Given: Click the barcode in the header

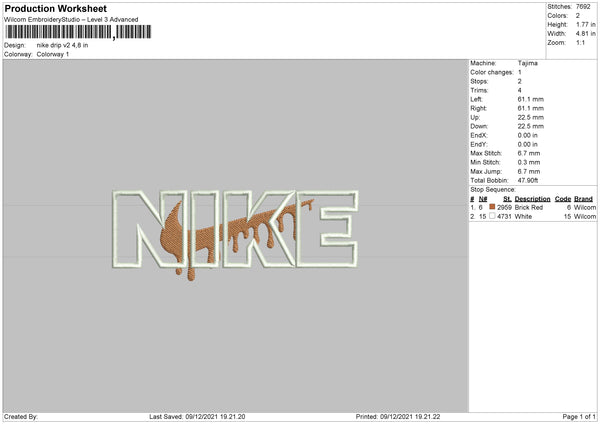Looking at the screenshot, I should (78, 32).
